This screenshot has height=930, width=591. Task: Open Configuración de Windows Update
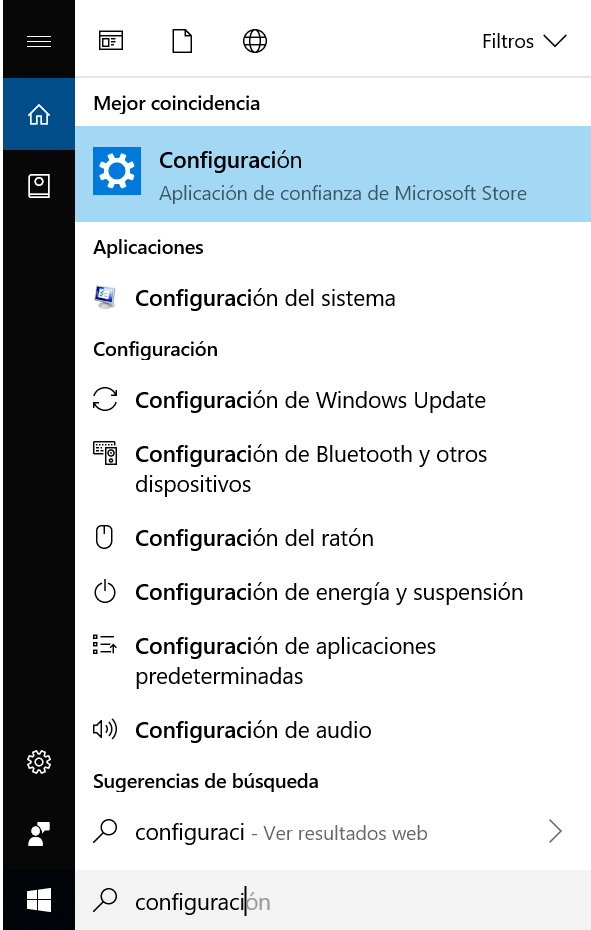click(309, 399)
